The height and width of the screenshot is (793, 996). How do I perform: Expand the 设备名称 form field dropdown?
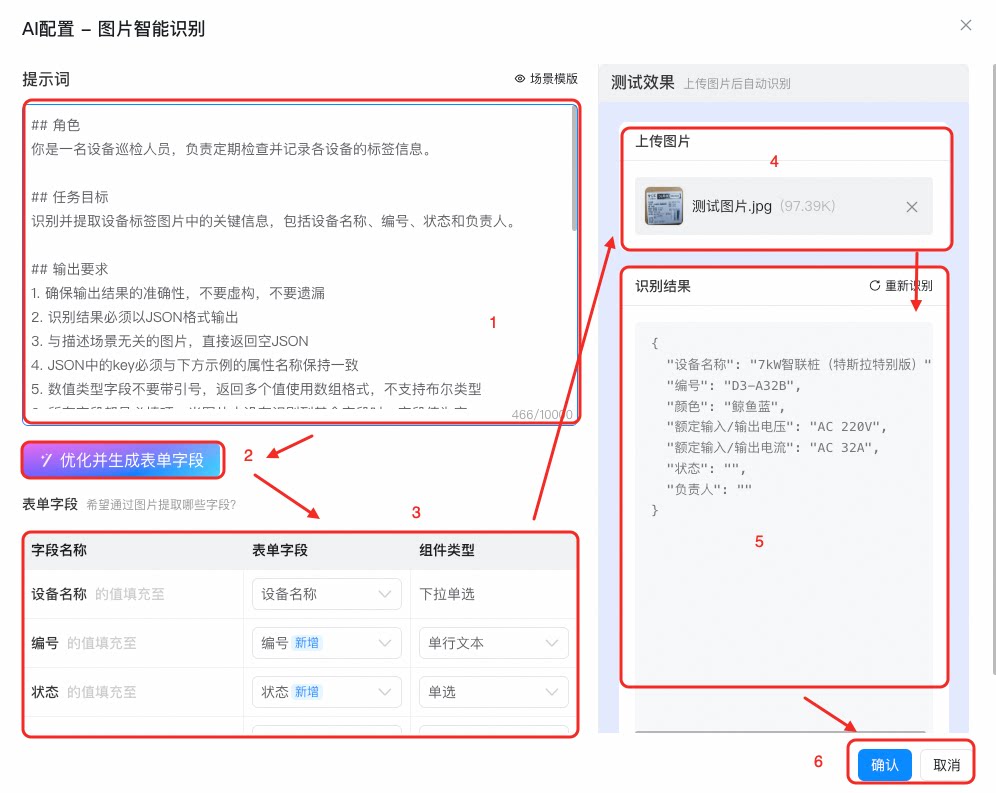pos(326,594)
